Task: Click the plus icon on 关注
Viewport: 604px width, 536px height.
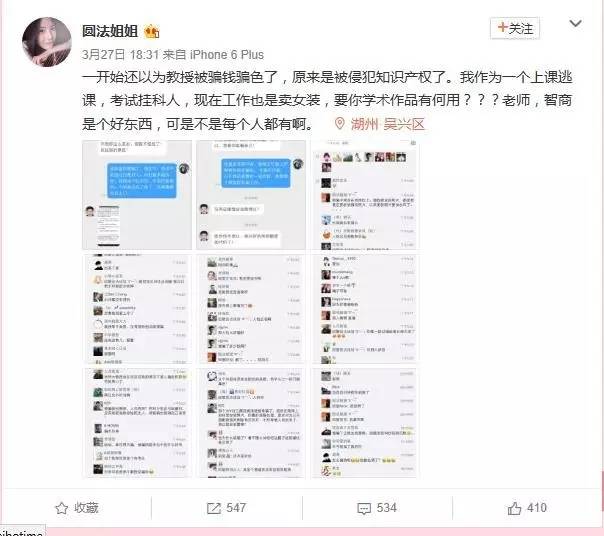Action: pos(502,28)
